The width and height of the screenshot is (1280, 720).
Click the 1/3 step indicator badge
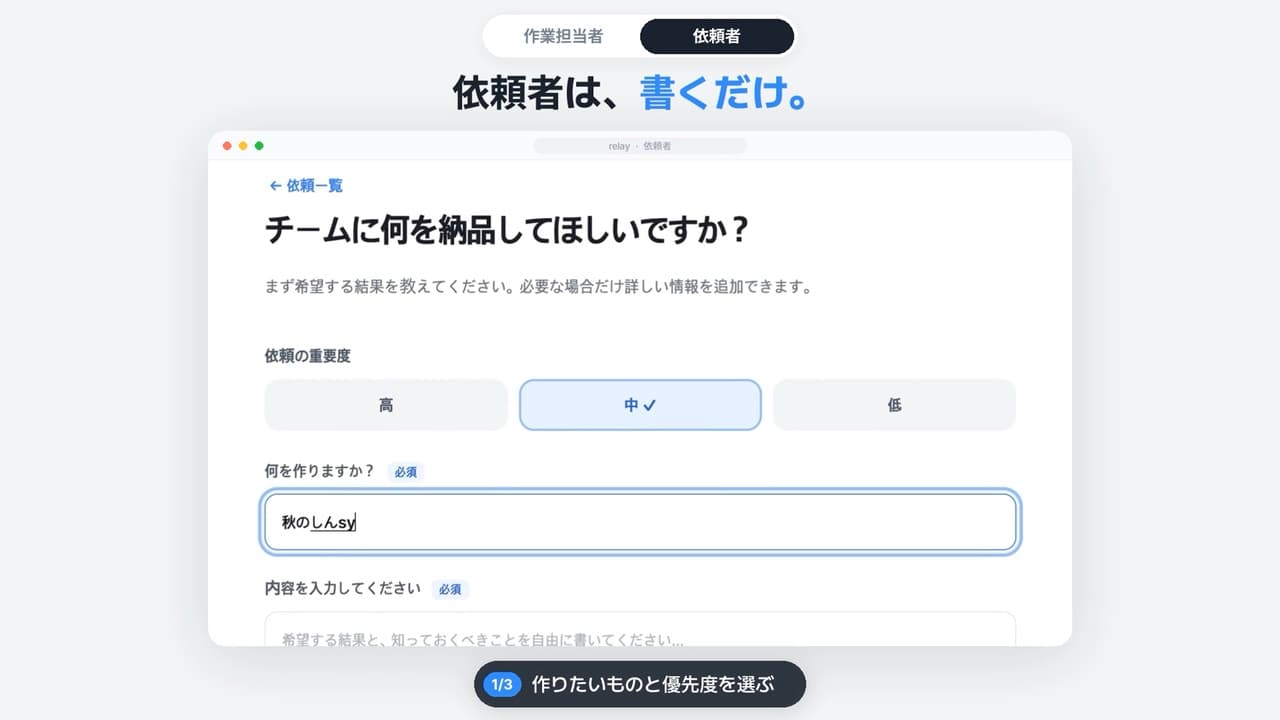pos(502,685)
